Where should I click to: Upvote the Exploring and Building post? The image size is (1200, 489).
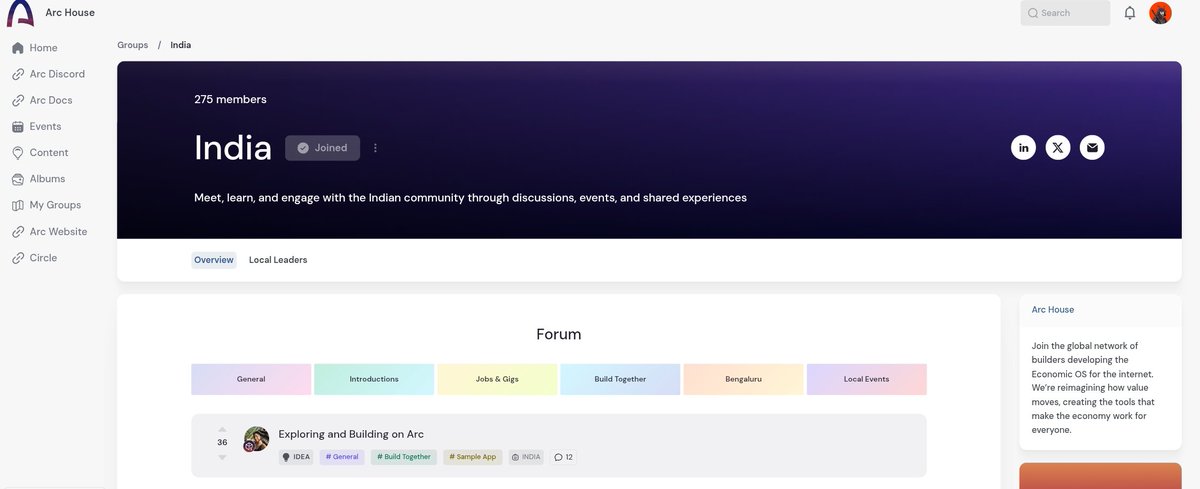pyautogui.click(x=222, y=429)
